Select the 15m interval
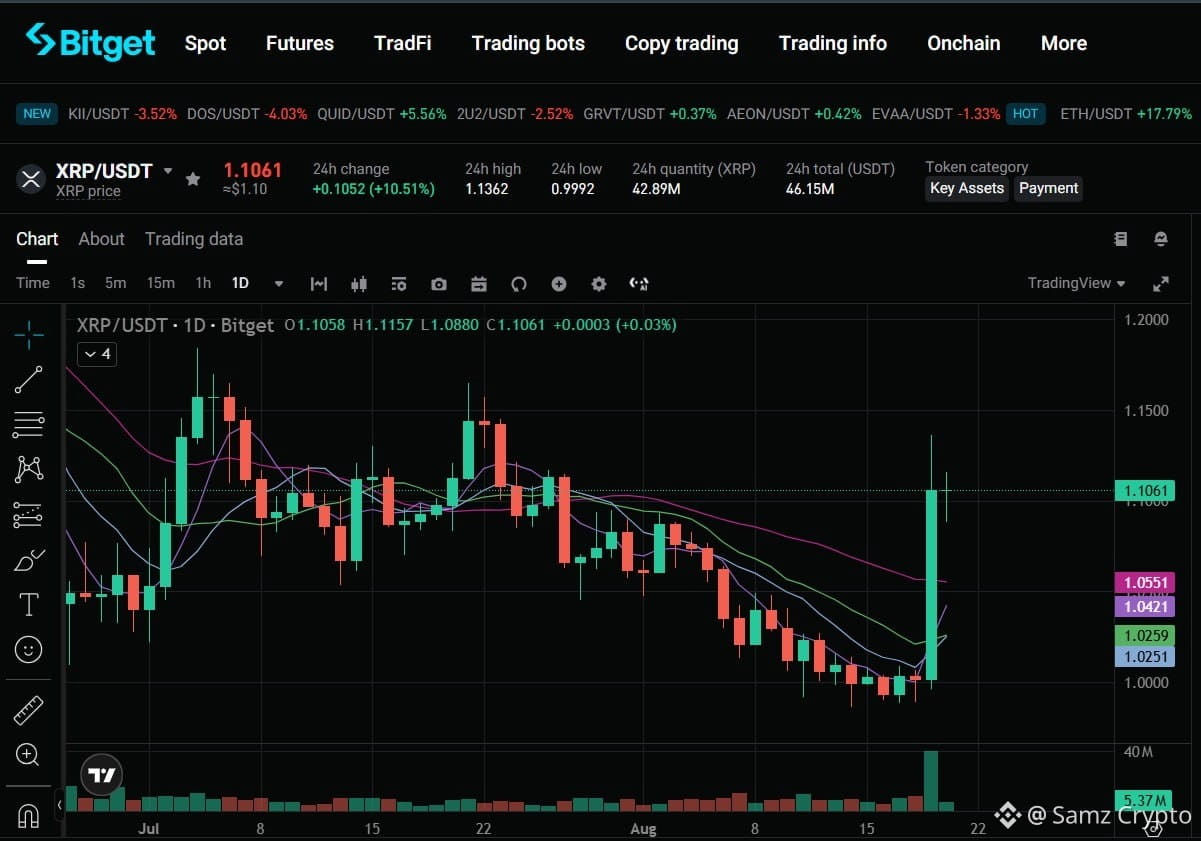 click(x=160, y=283)
